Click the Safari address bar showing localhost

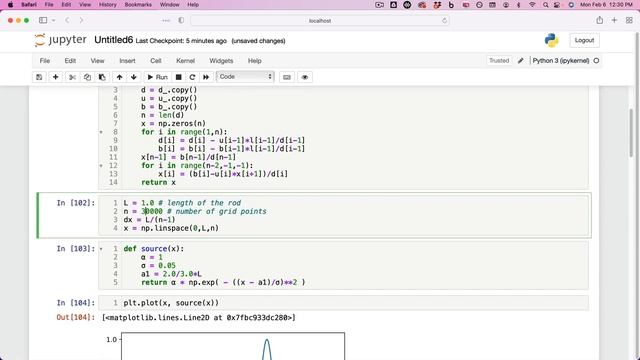(x=320, y=20)
